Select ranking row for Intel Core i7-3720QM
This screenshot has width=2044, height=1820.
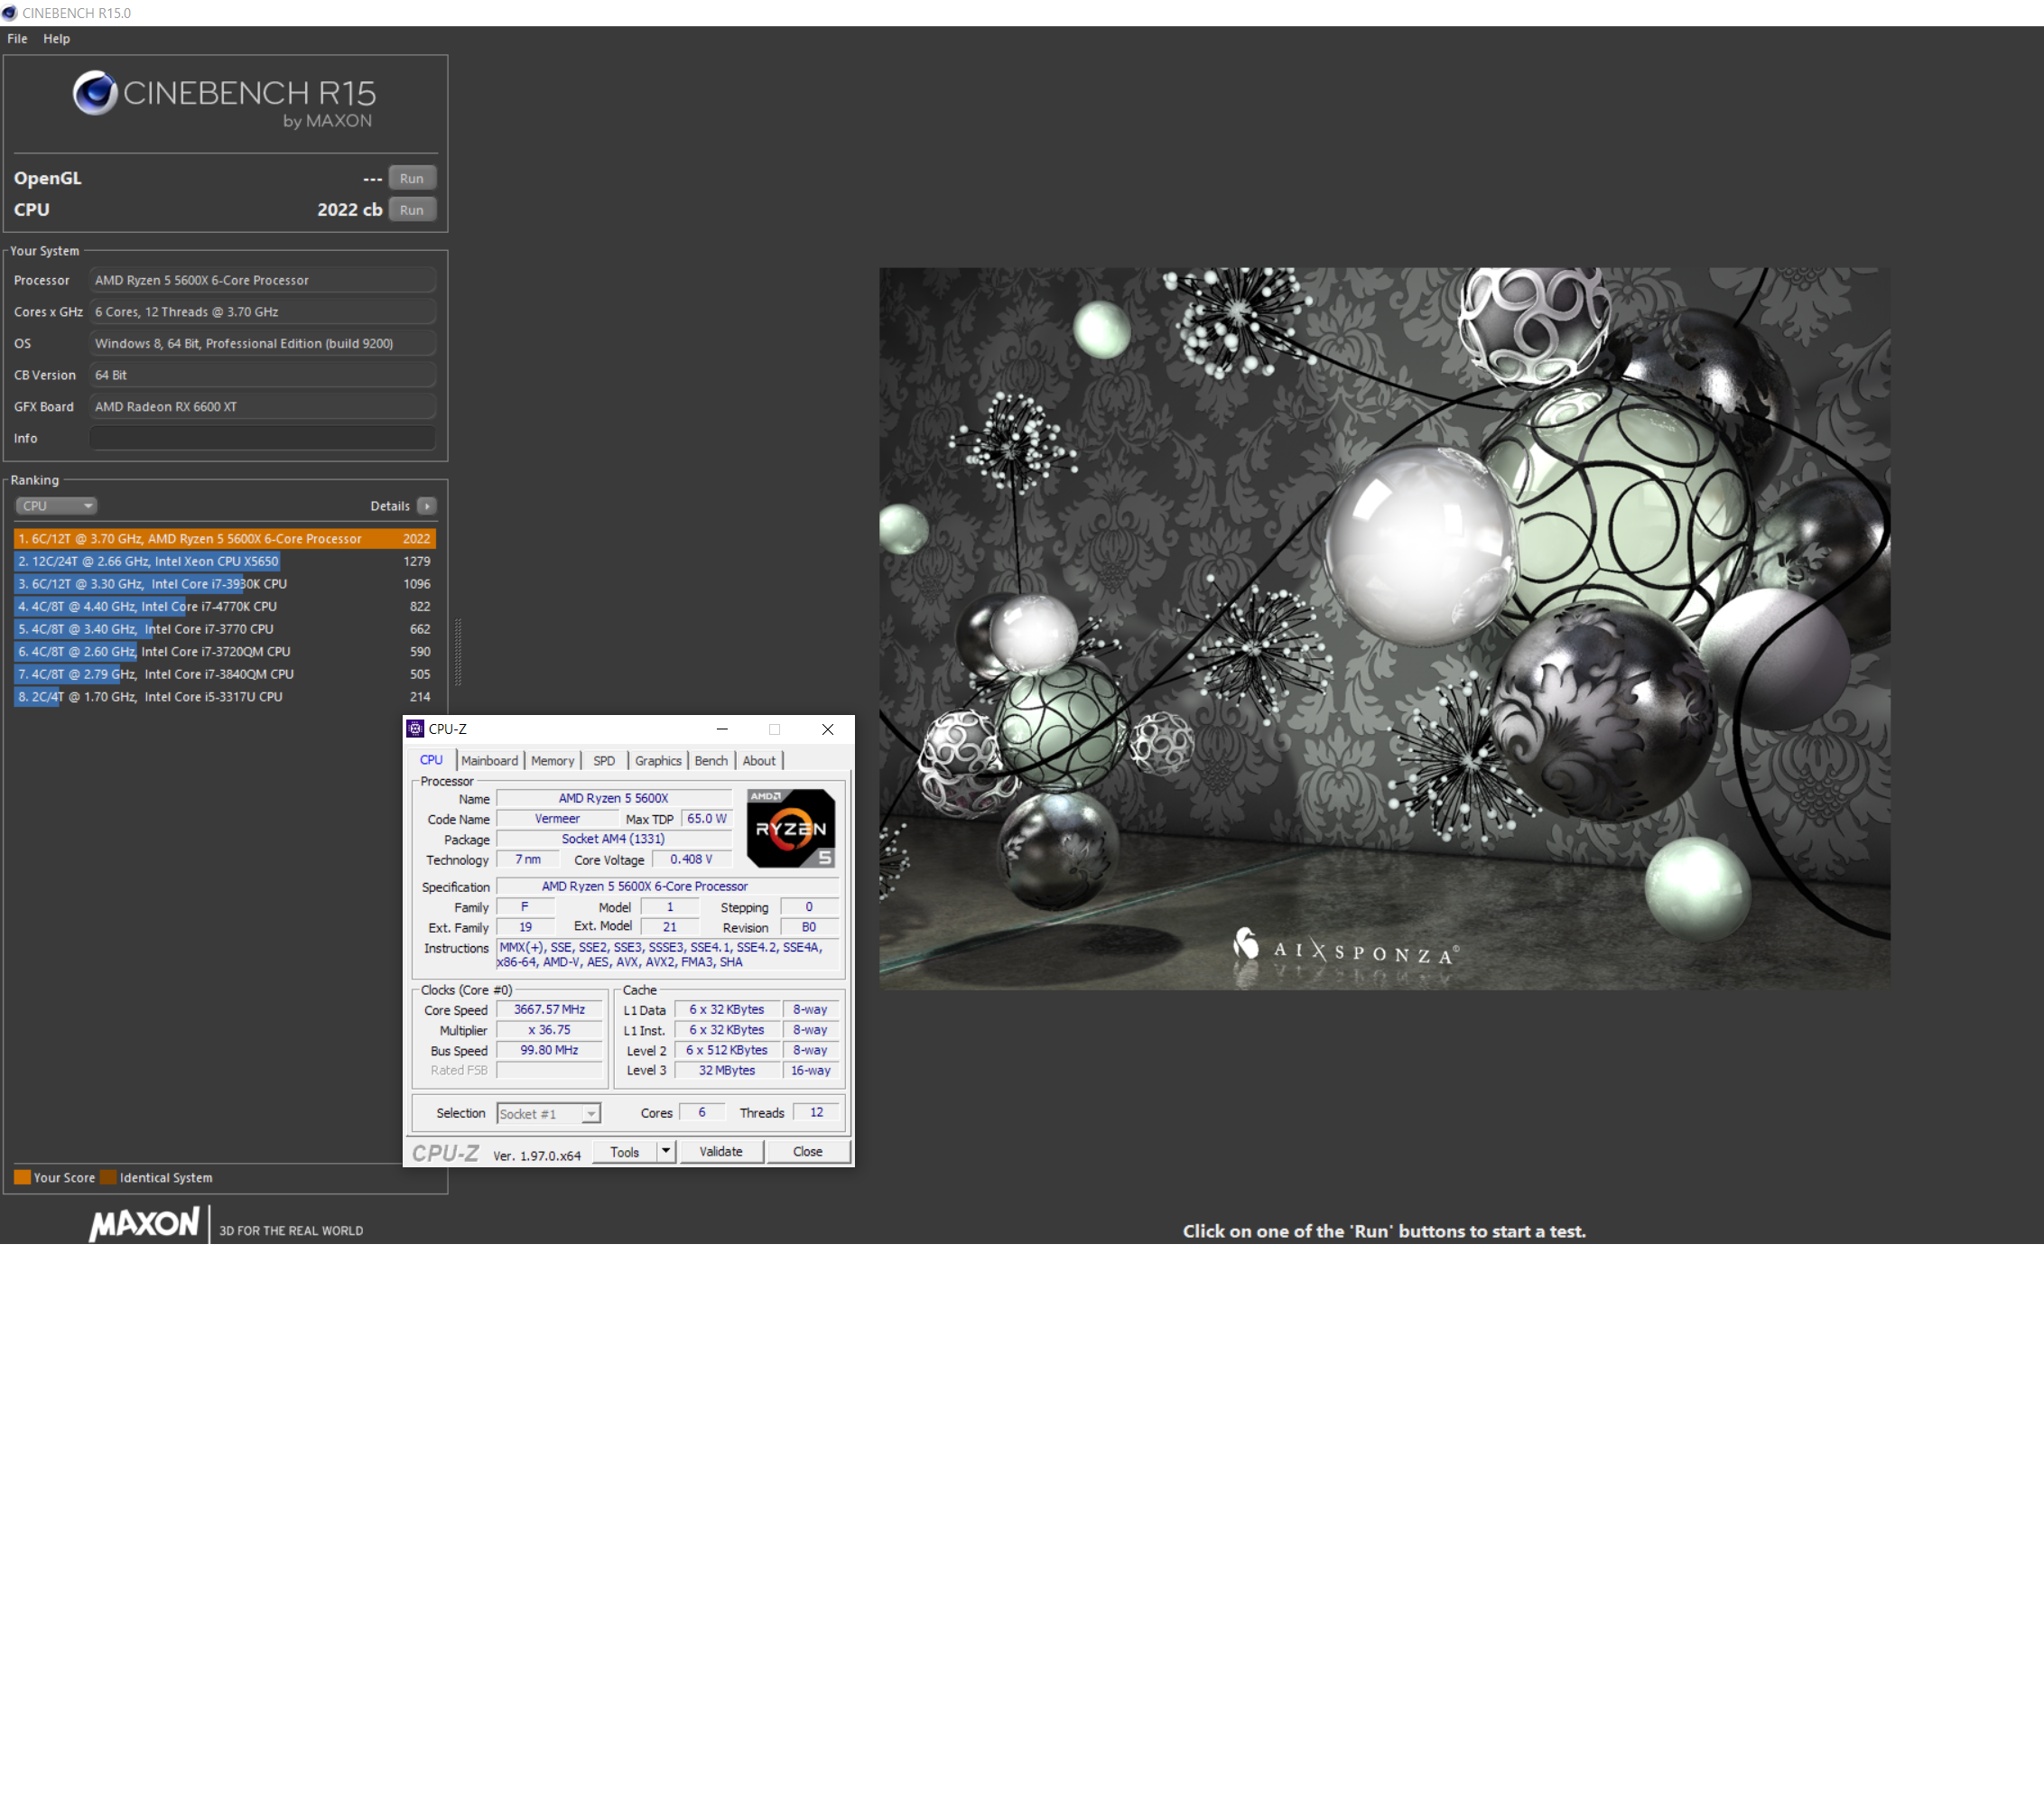(x=225, y=652)
